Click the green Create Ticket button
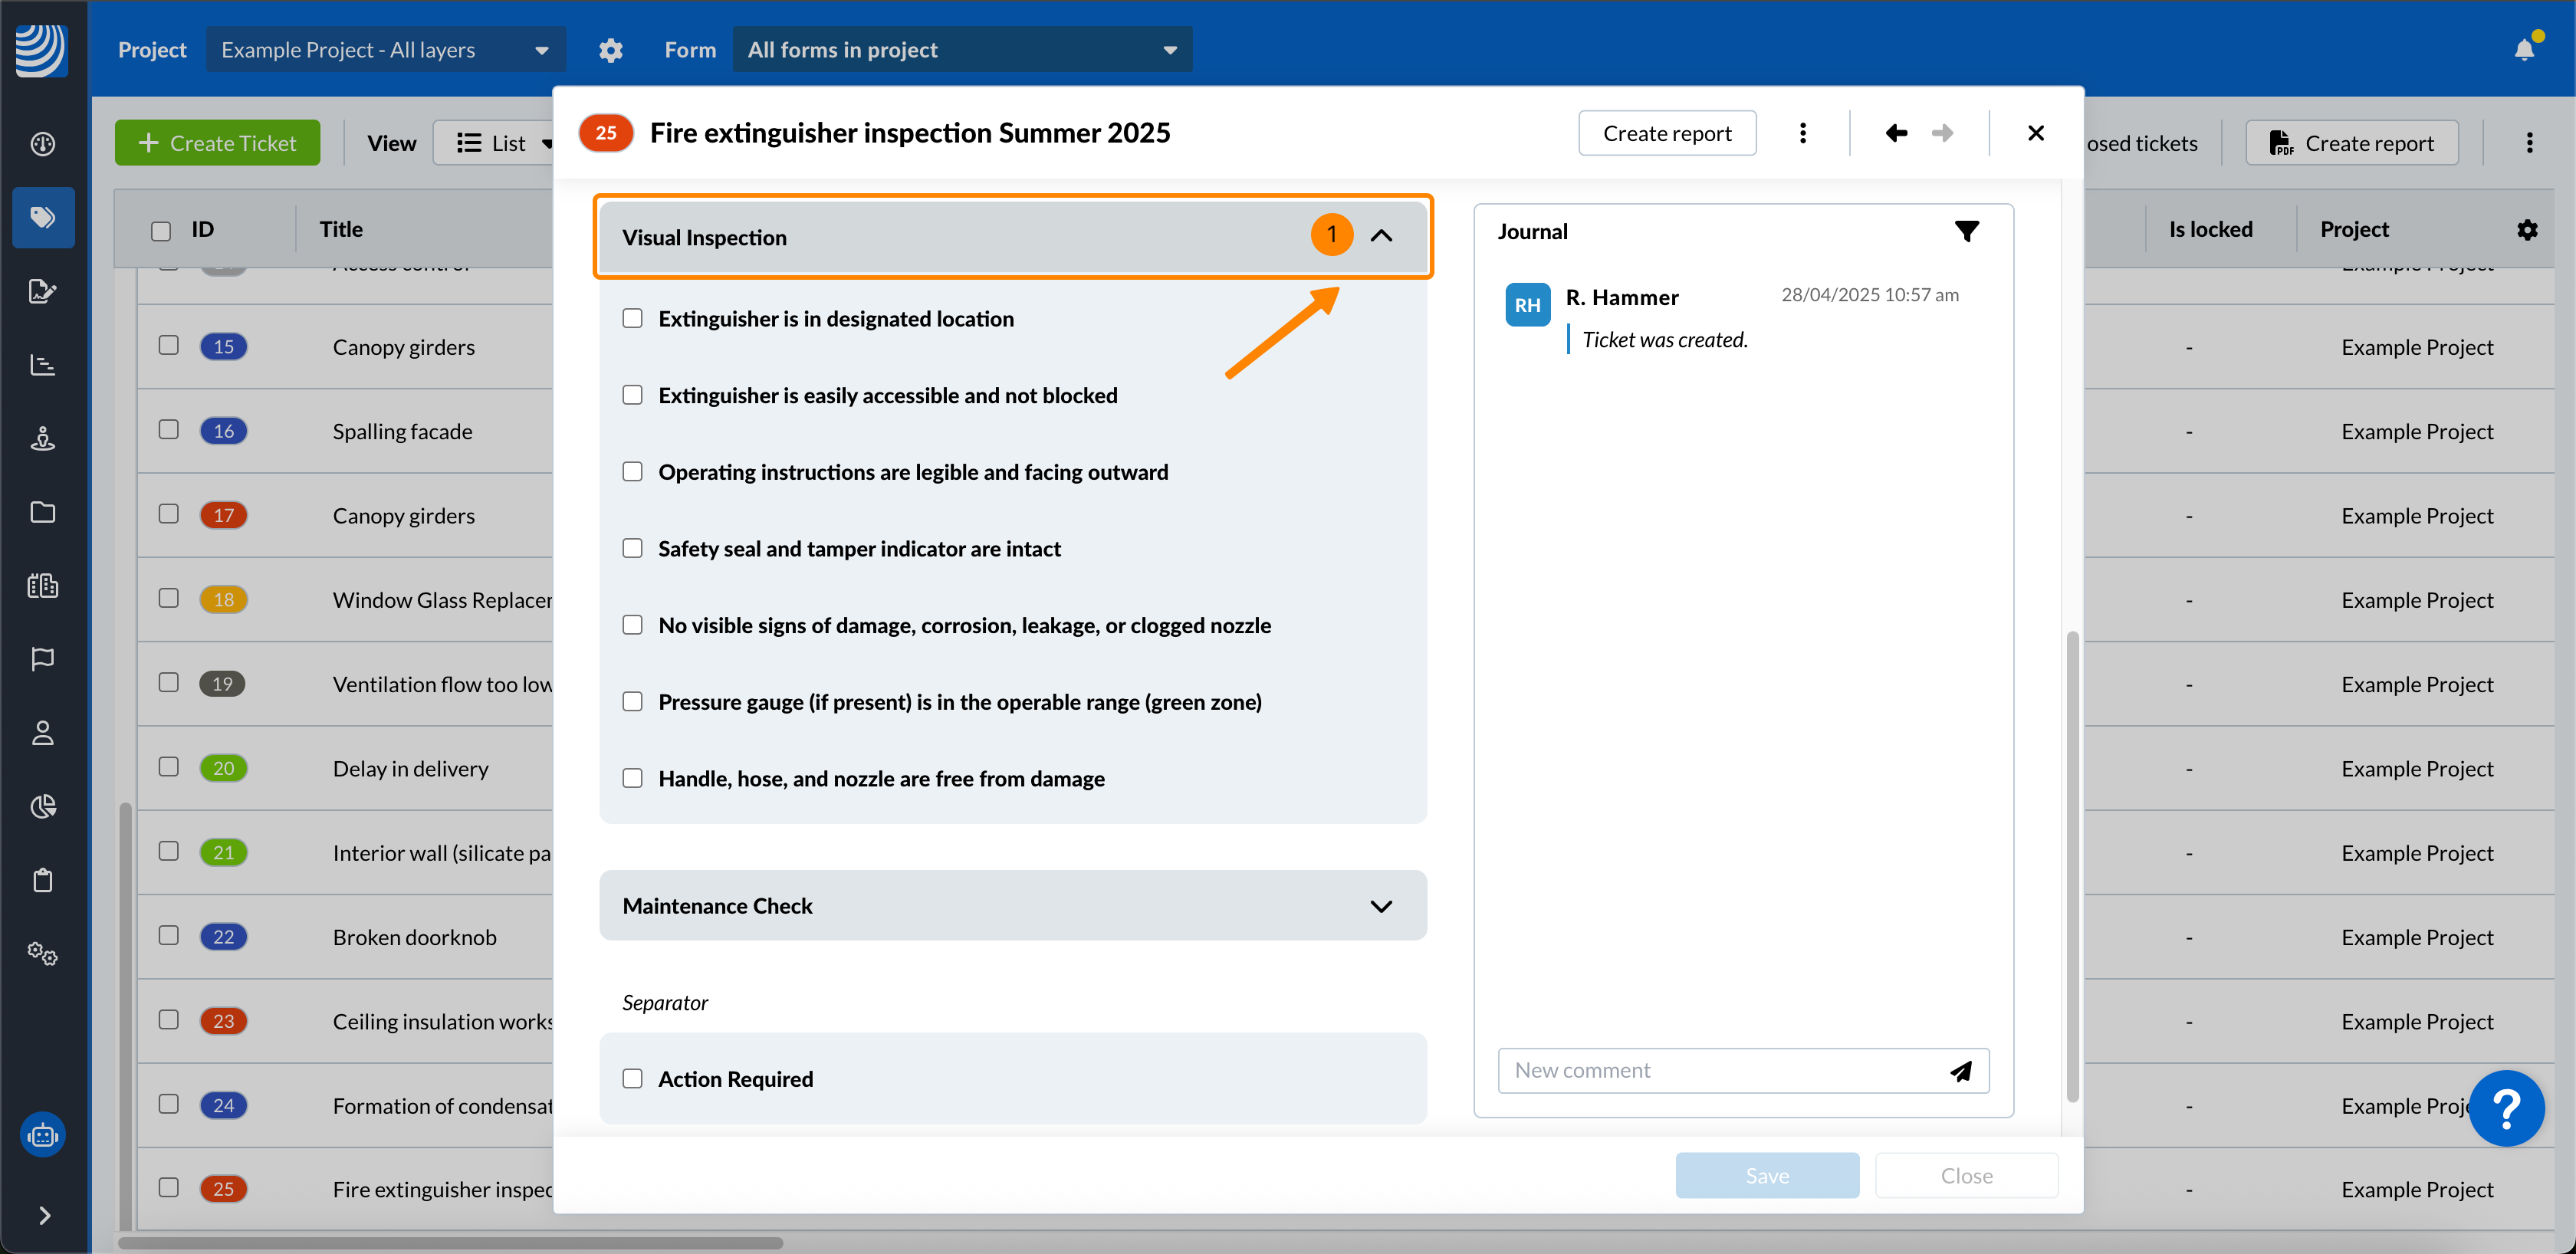The image size is (2576, 1254). tap(217, 143)
